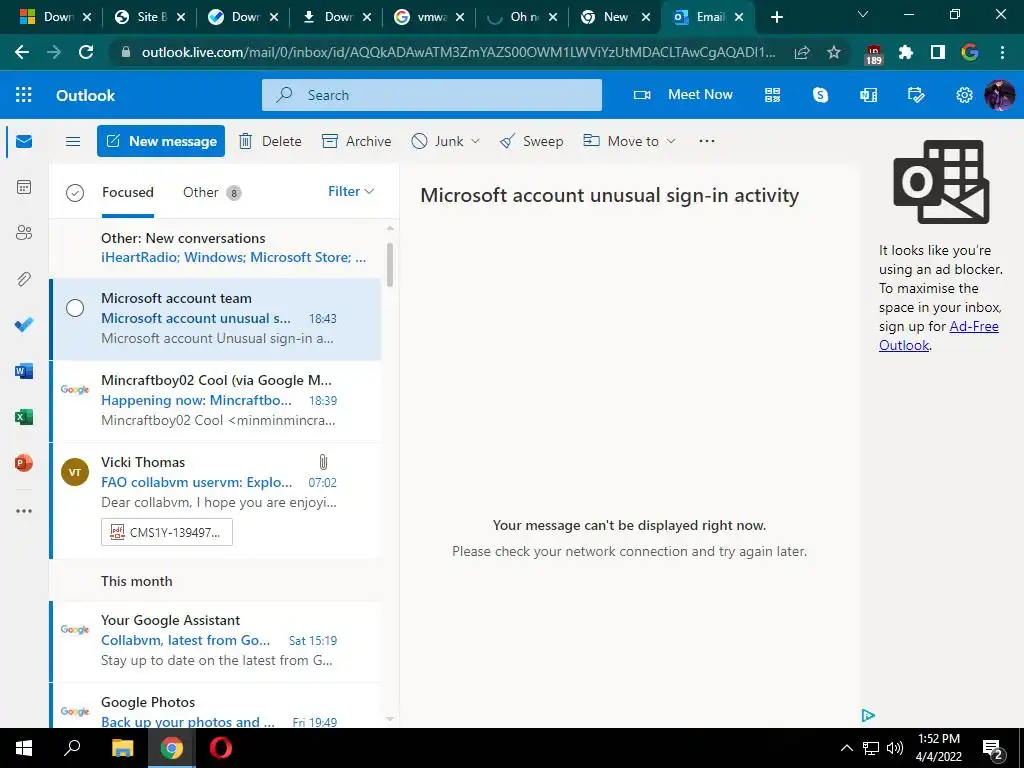Launch PowerPoint from the sidebar
The height and width of the screenshot is (768, 1024).
click(x=24, y=463)
